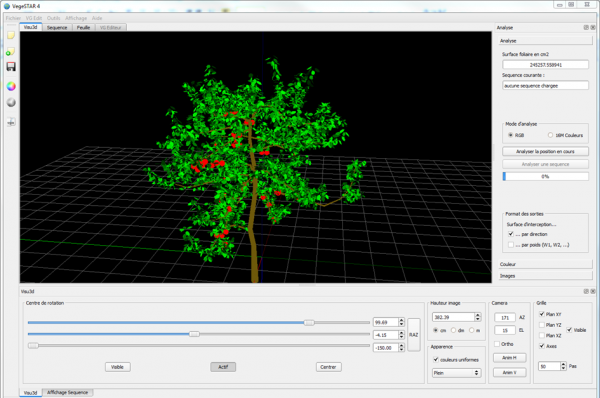Click the Centrer button
Viewport: 600px width, 398px height.
point(328,367)
